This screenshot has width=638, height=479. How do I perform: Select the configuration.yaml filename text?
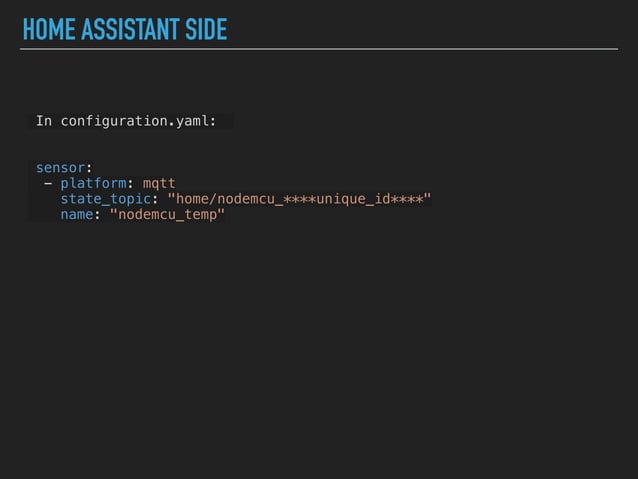138,121
